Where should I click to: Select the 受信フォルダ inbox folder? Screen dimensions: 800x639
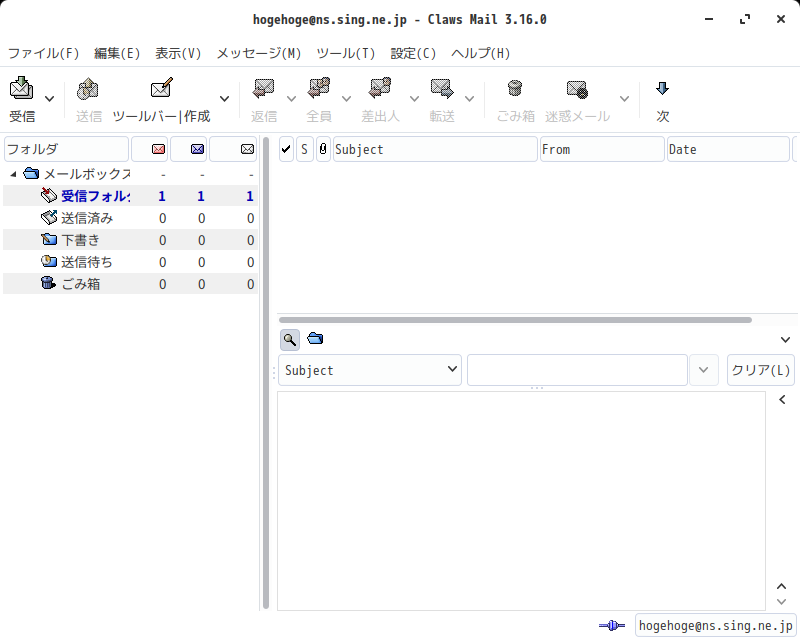[130, 196]
